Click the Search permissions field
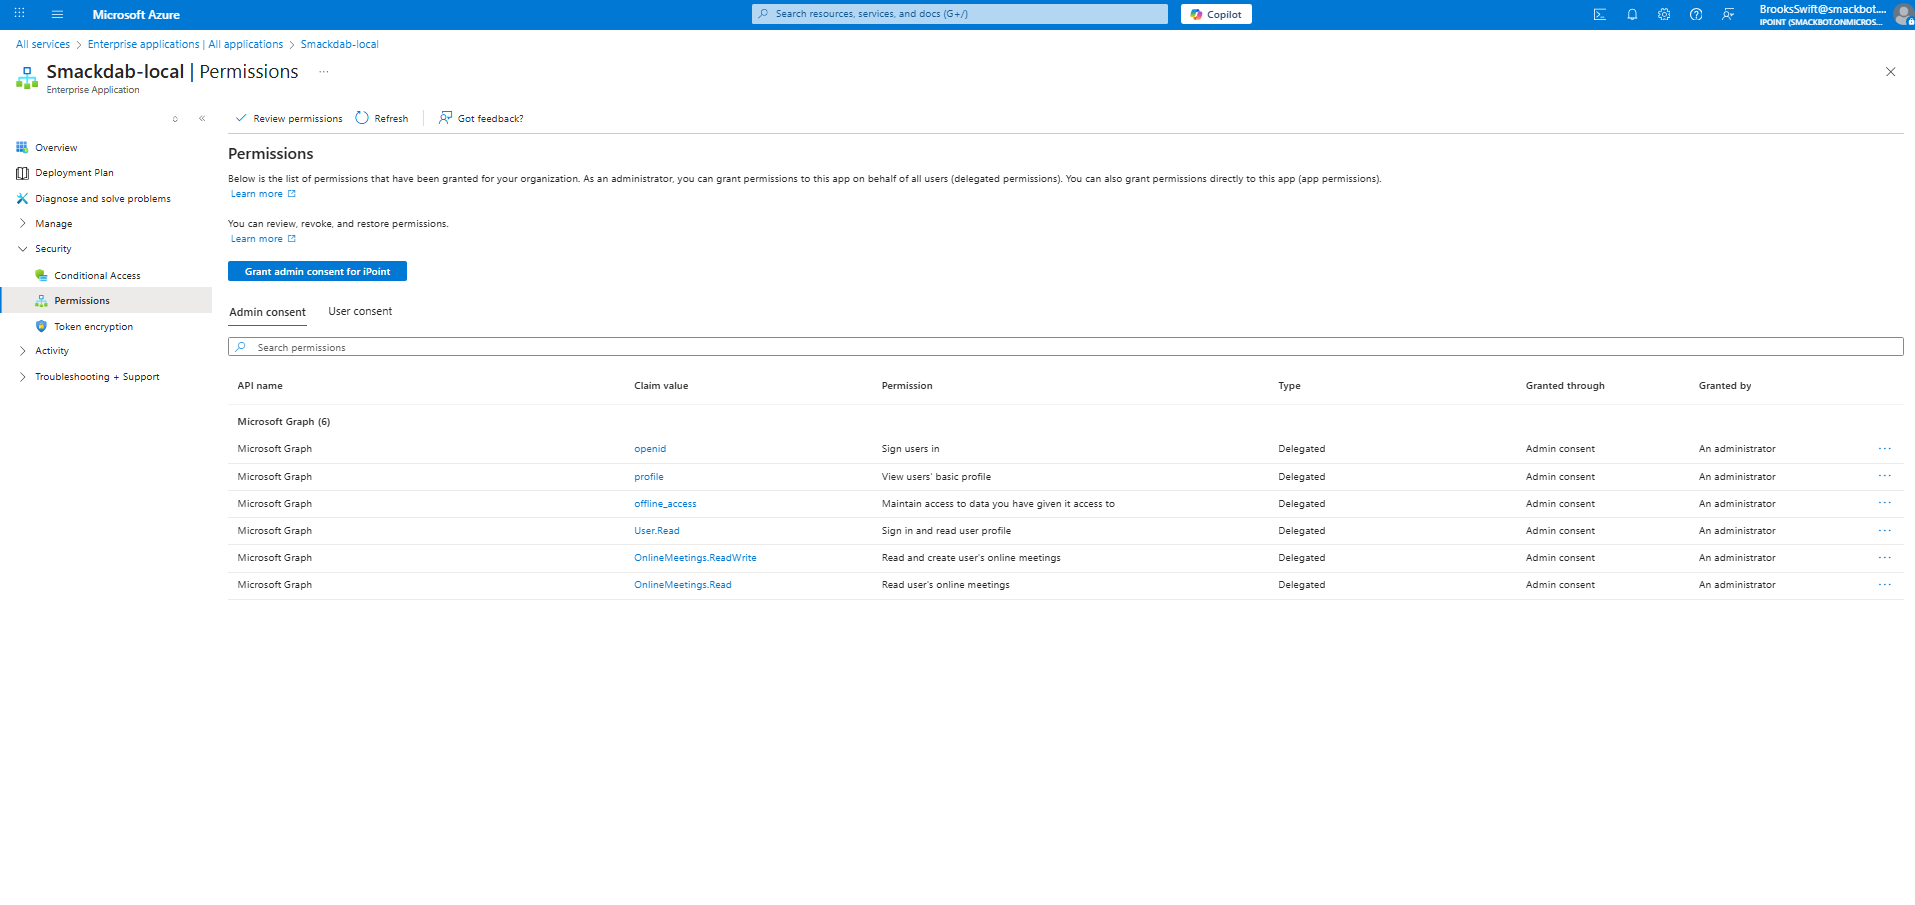Viewport: 1915px width, 905px height. [x=1065, y=347]
